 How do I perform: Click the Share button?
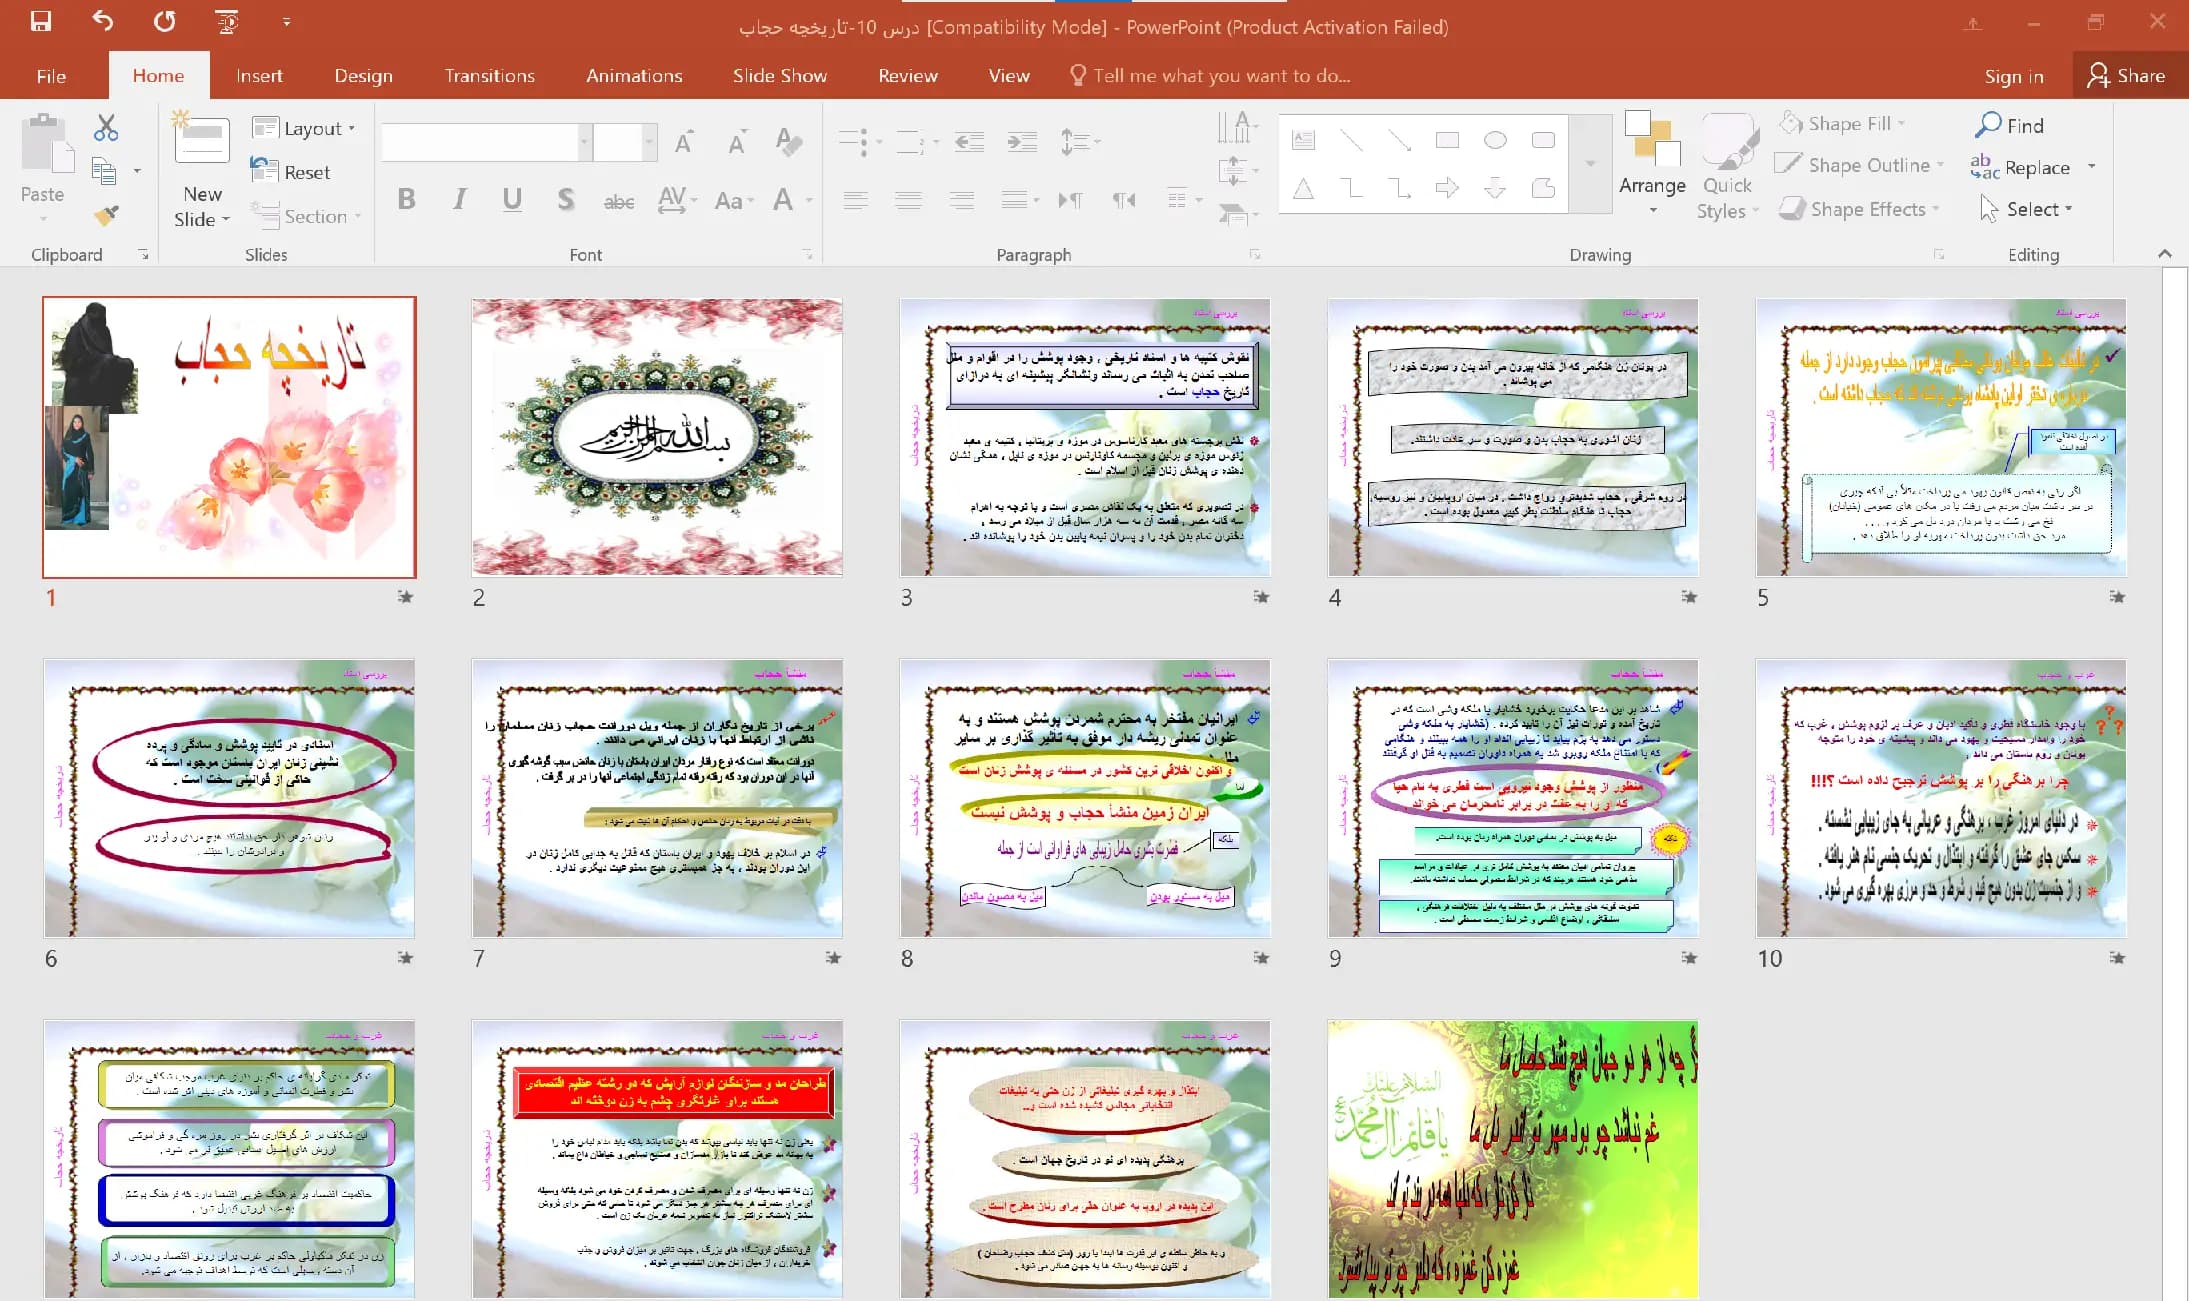pyautogui.click(x=2126, y=76)
